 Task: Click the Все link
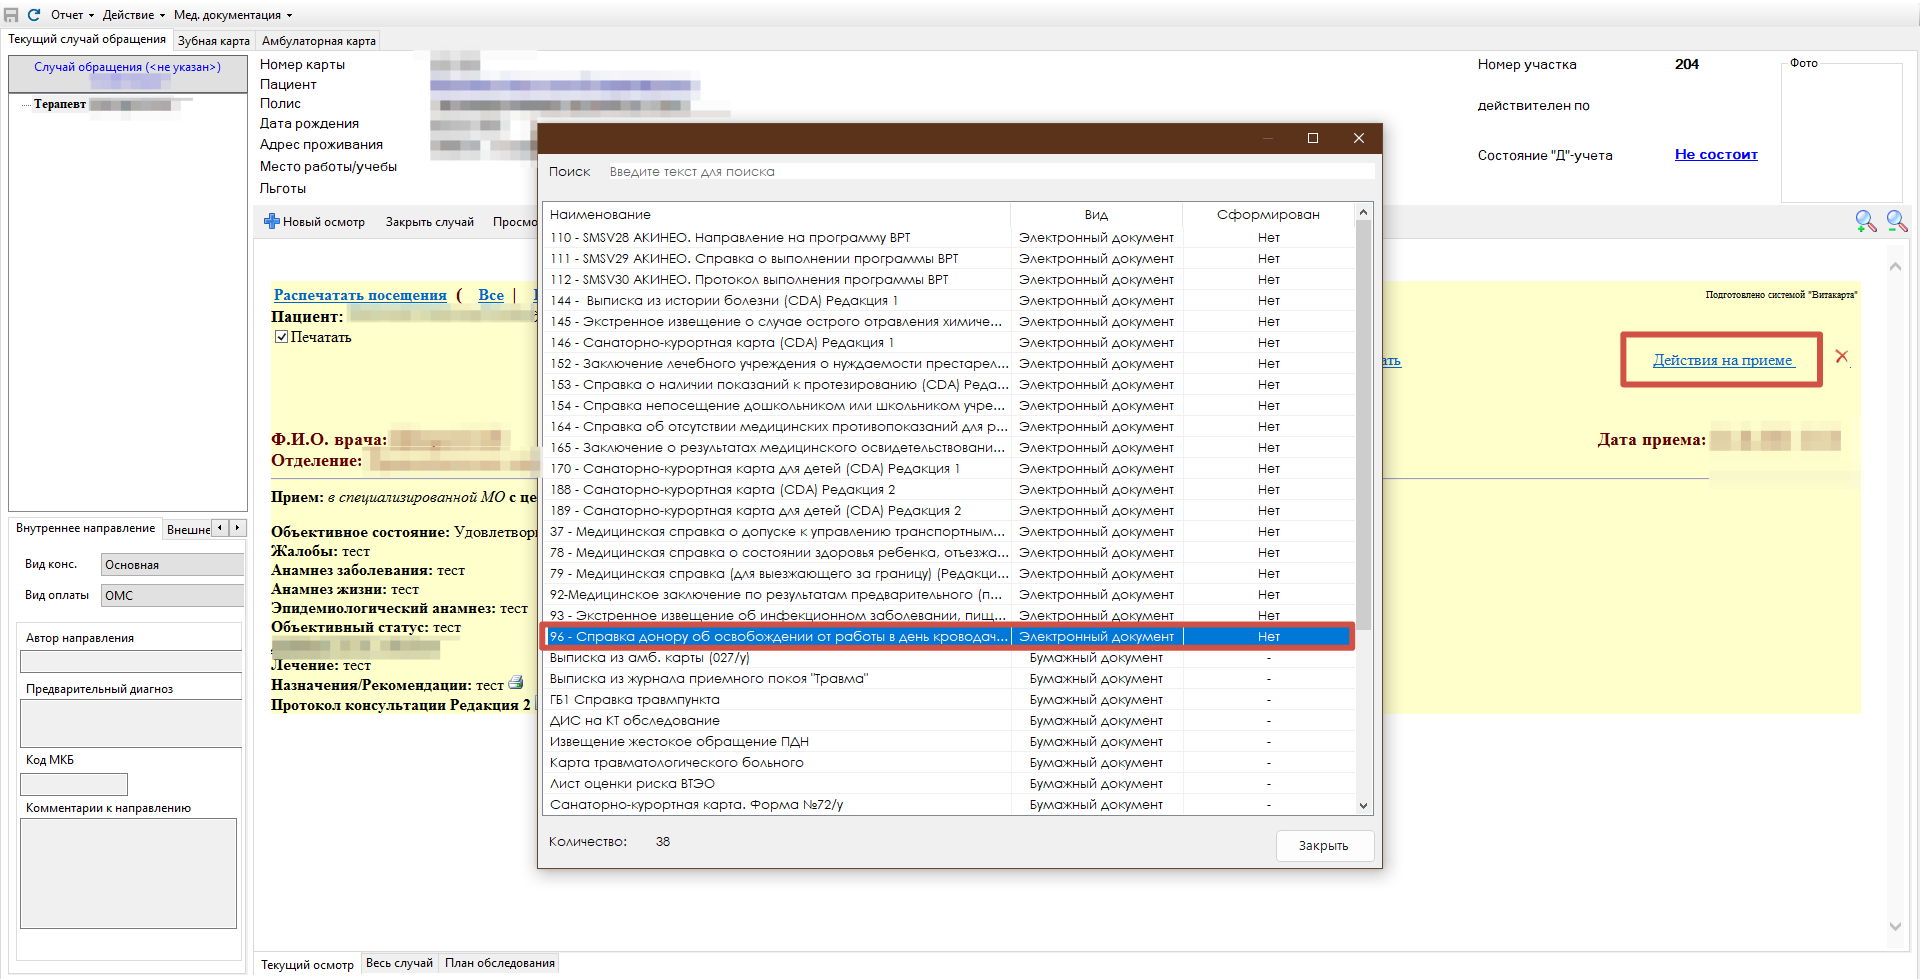click(x=491, y=295)
